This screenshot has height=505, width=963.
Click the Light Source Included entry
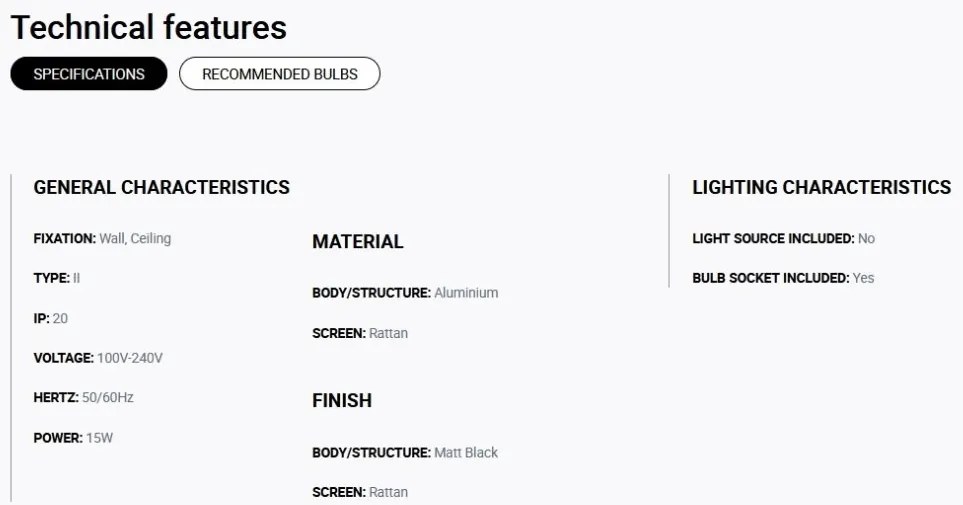(784, 238)
